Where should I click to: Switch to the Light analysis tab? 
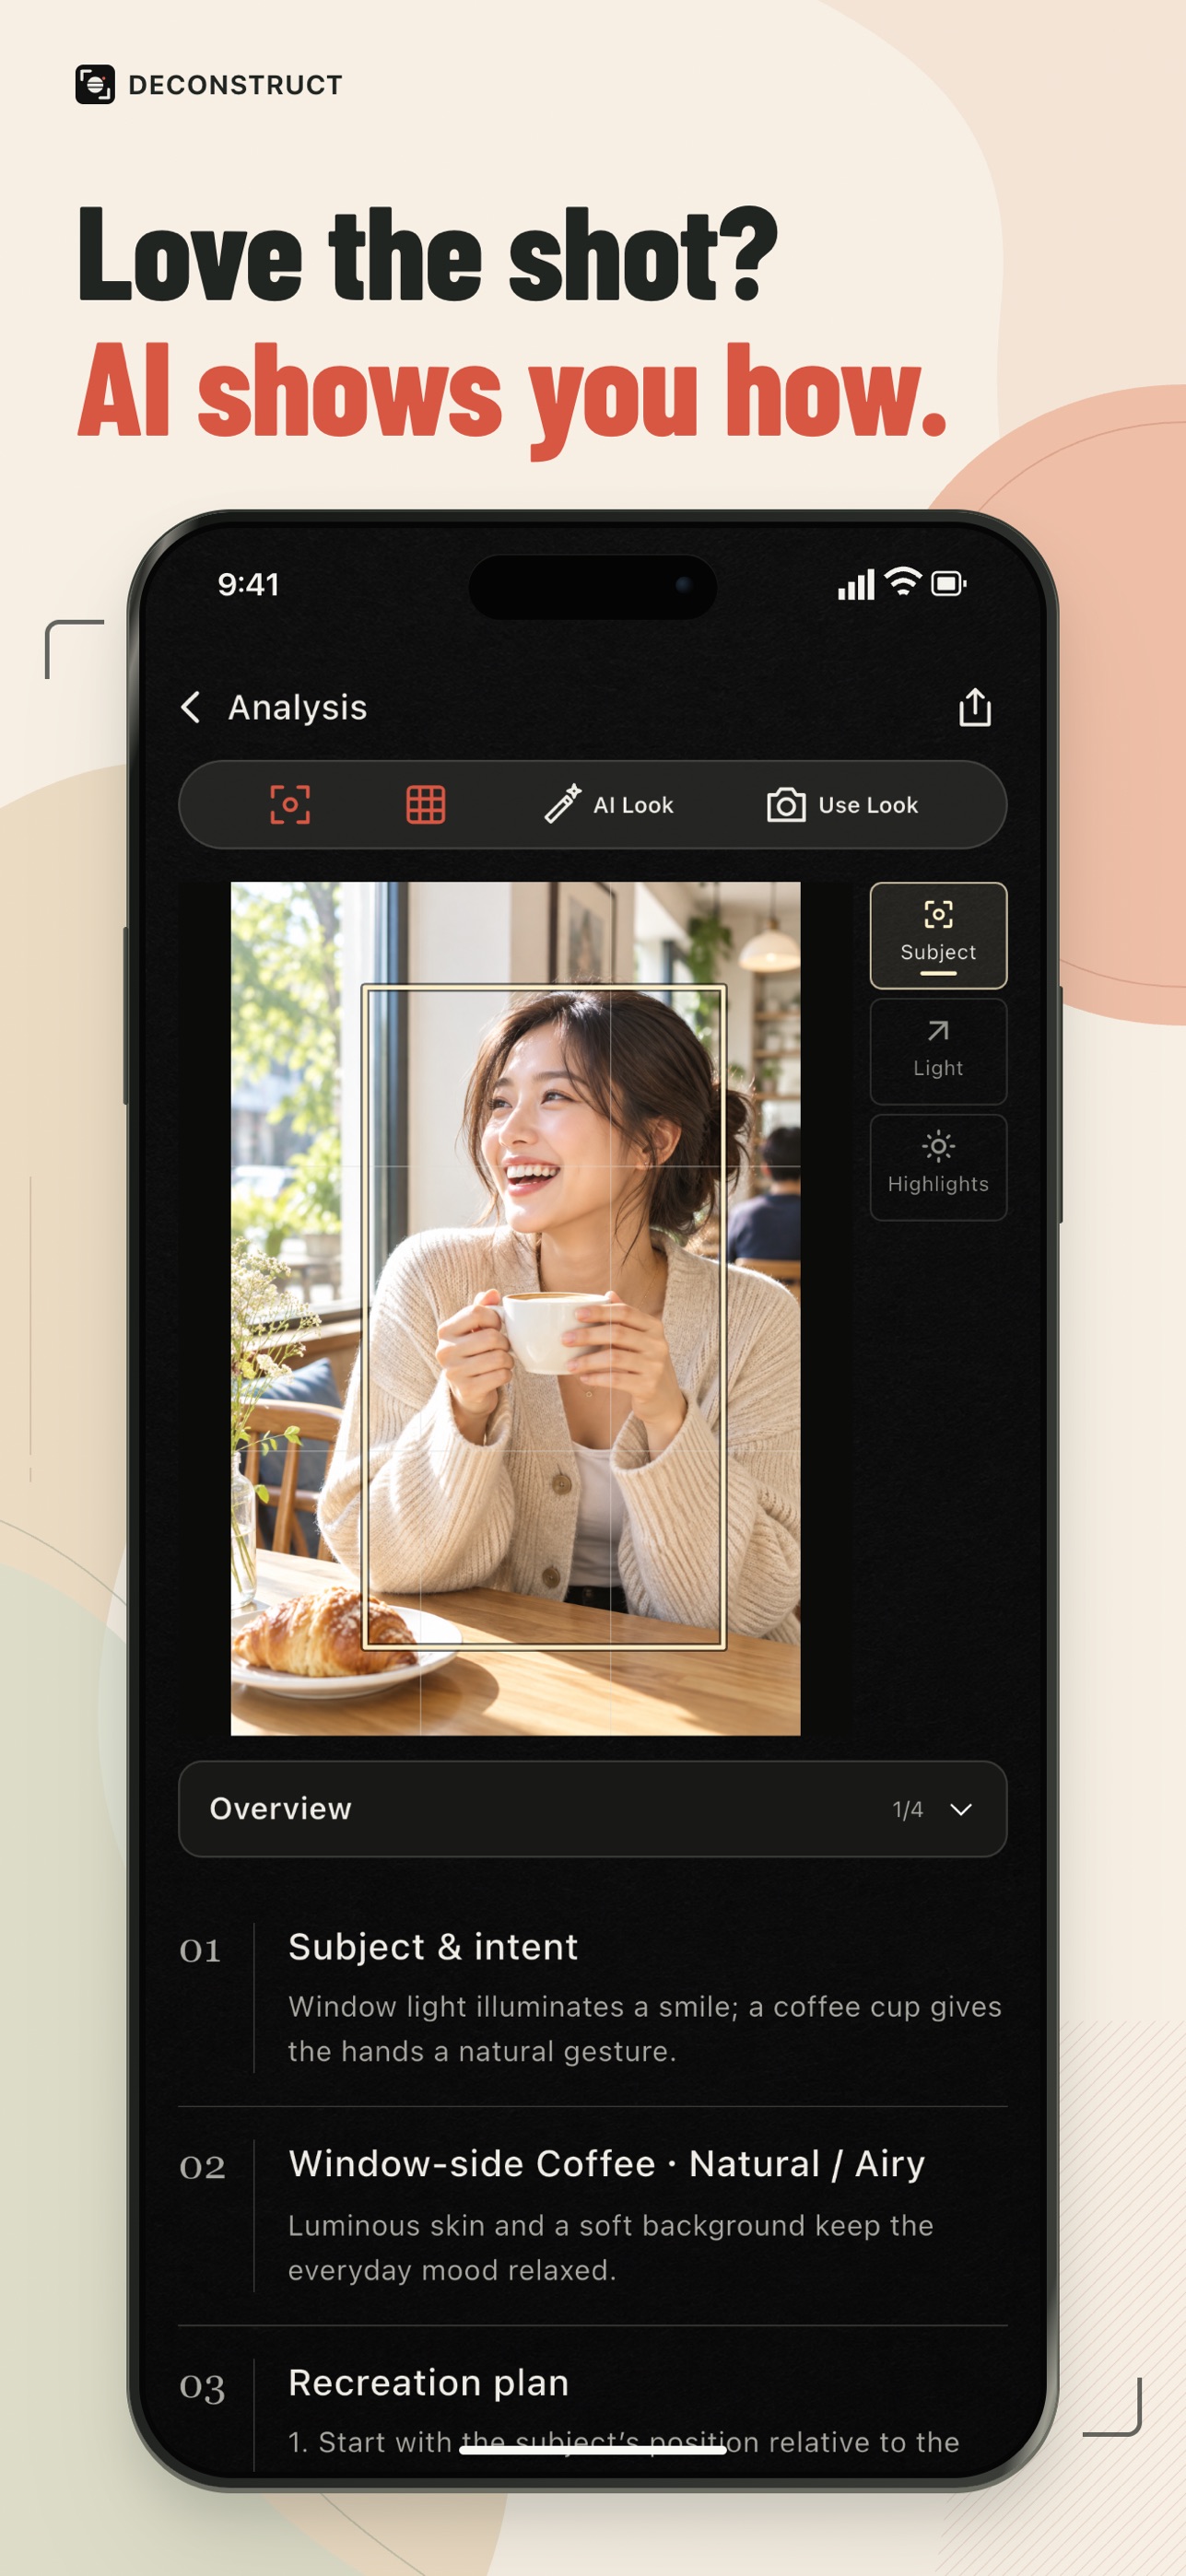pyautogui.click(x=938, y=1051)
